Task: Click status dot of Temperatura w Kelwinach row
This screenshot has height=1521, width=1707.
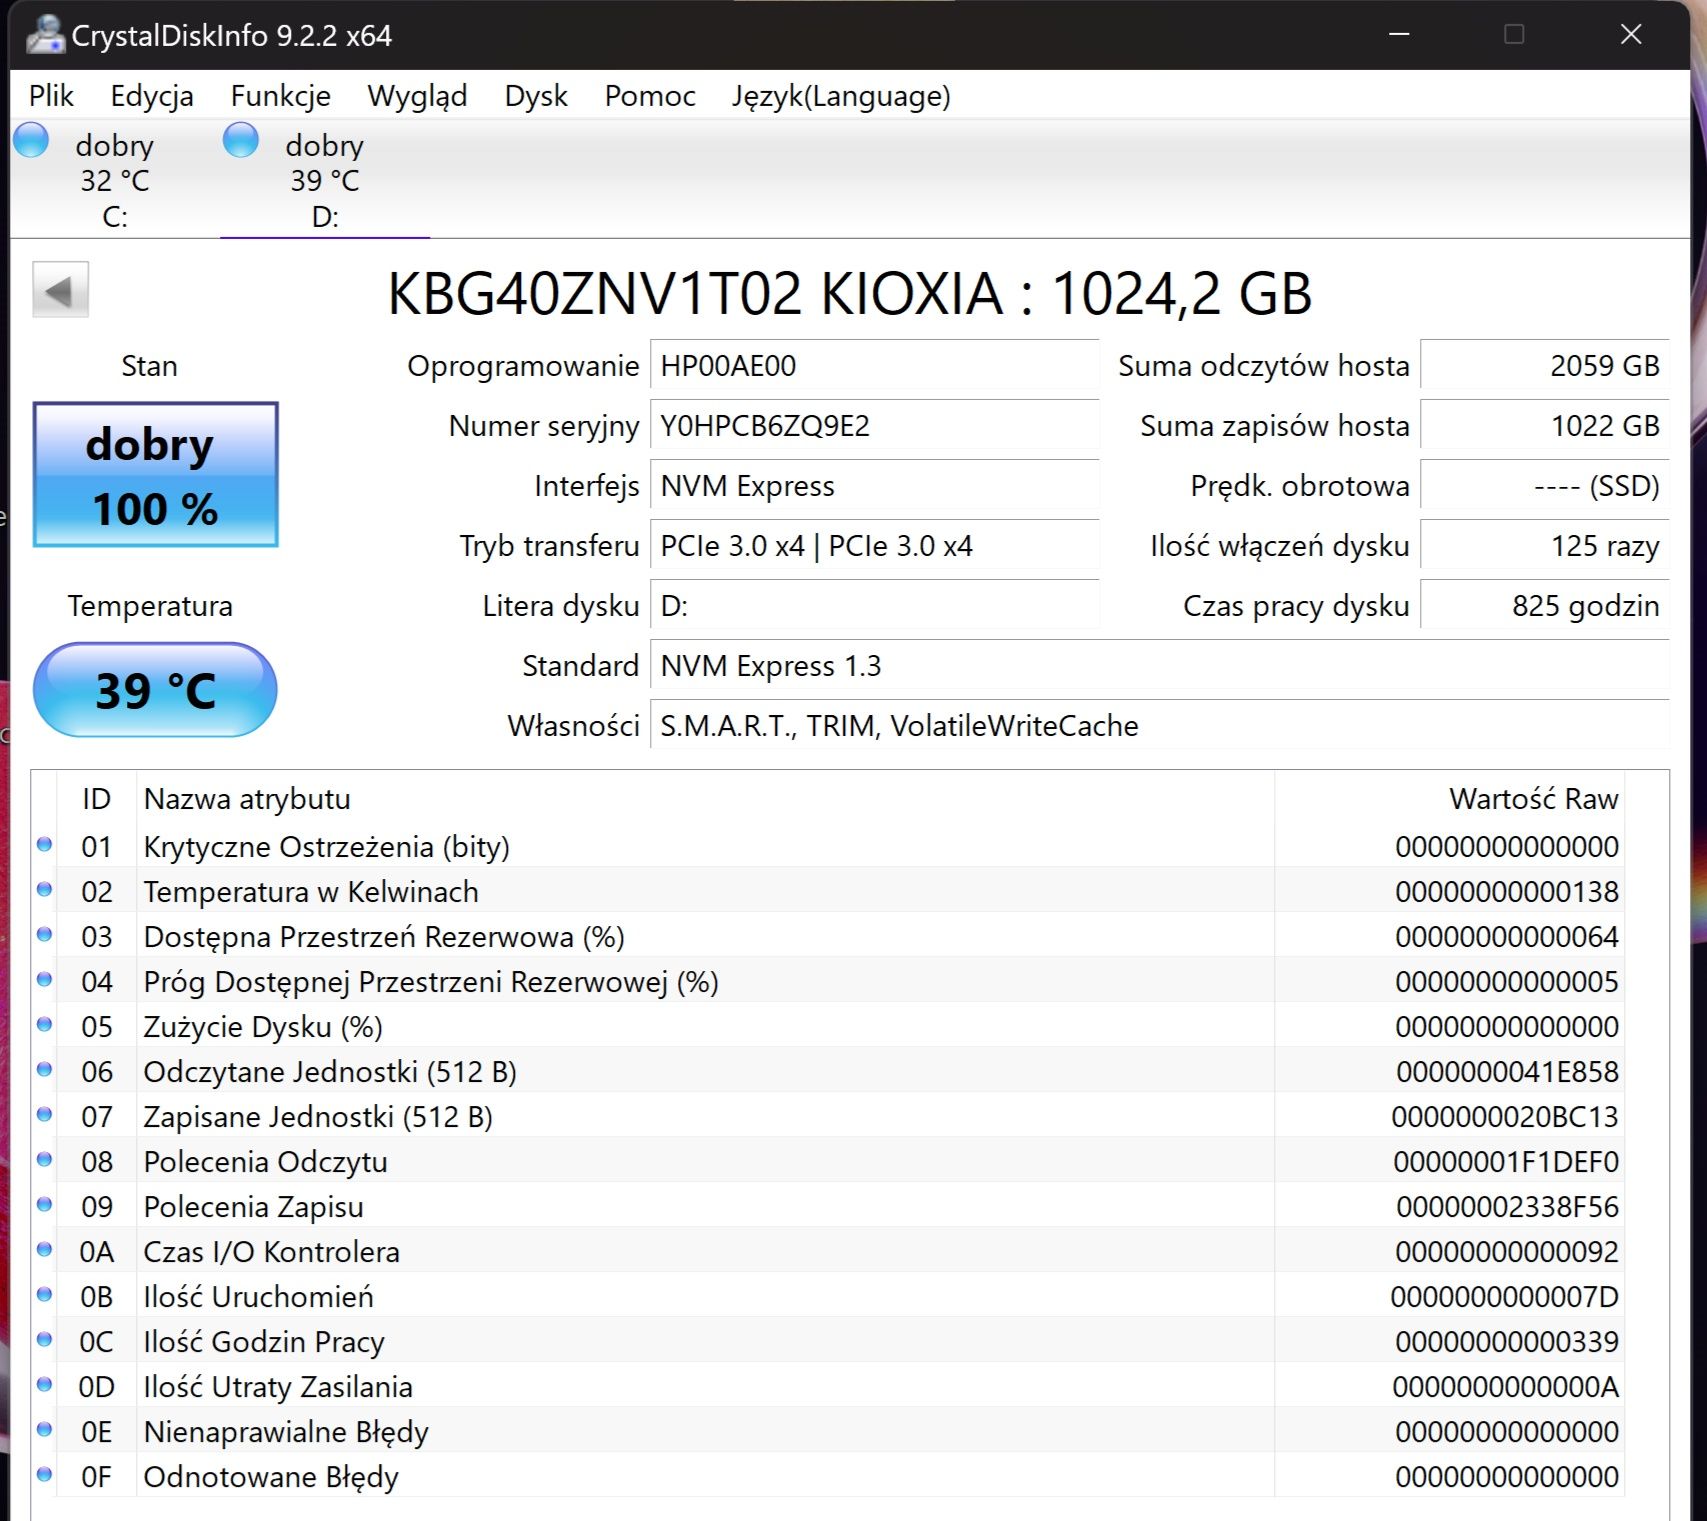Action: (x=44, y=890)
